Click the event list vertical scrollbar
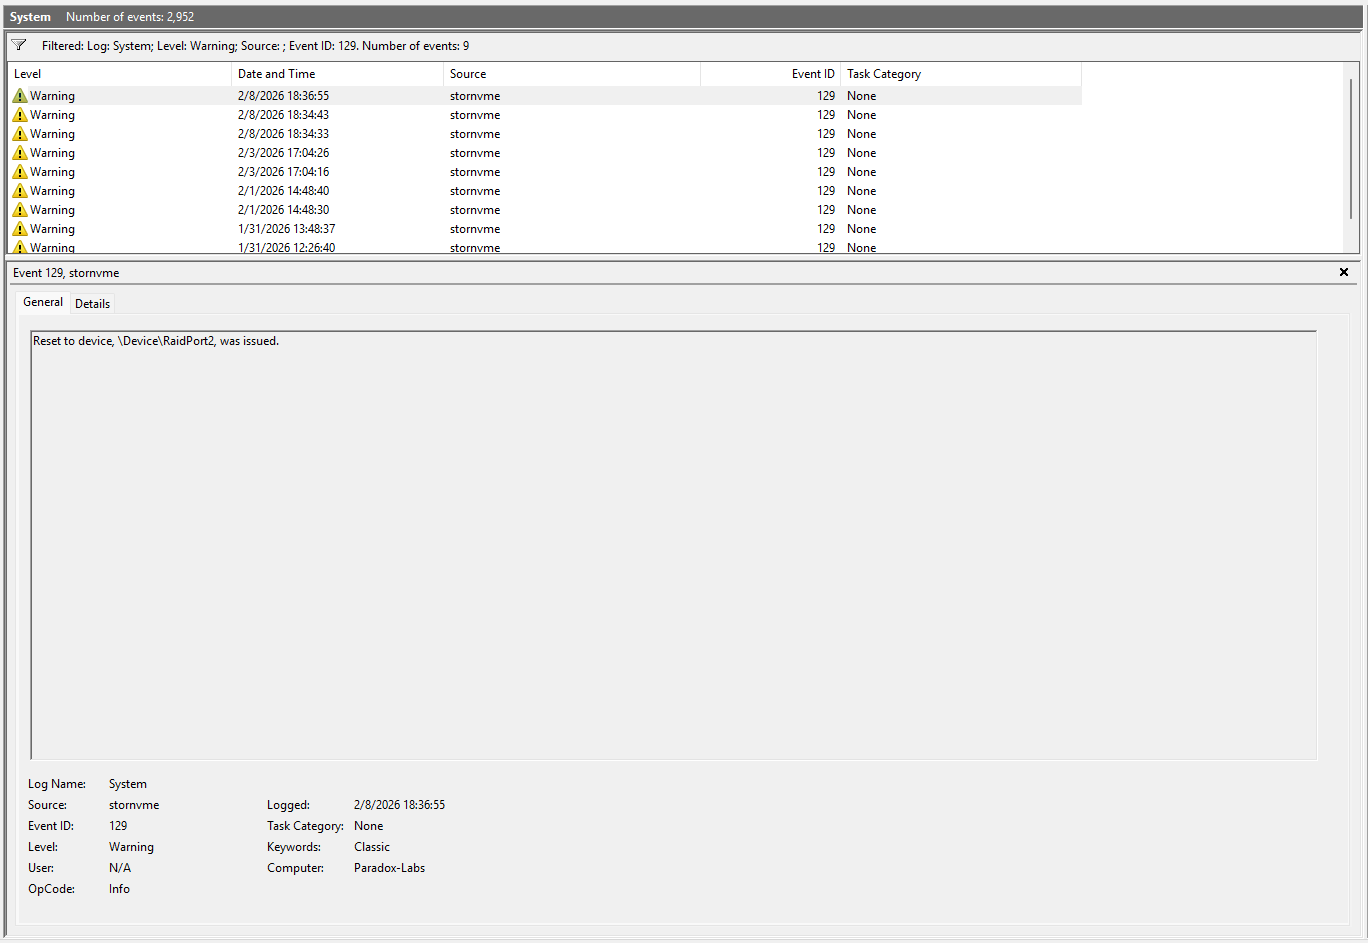Viewport: 1368px width, 943px height. click(x=1351, y=150)
